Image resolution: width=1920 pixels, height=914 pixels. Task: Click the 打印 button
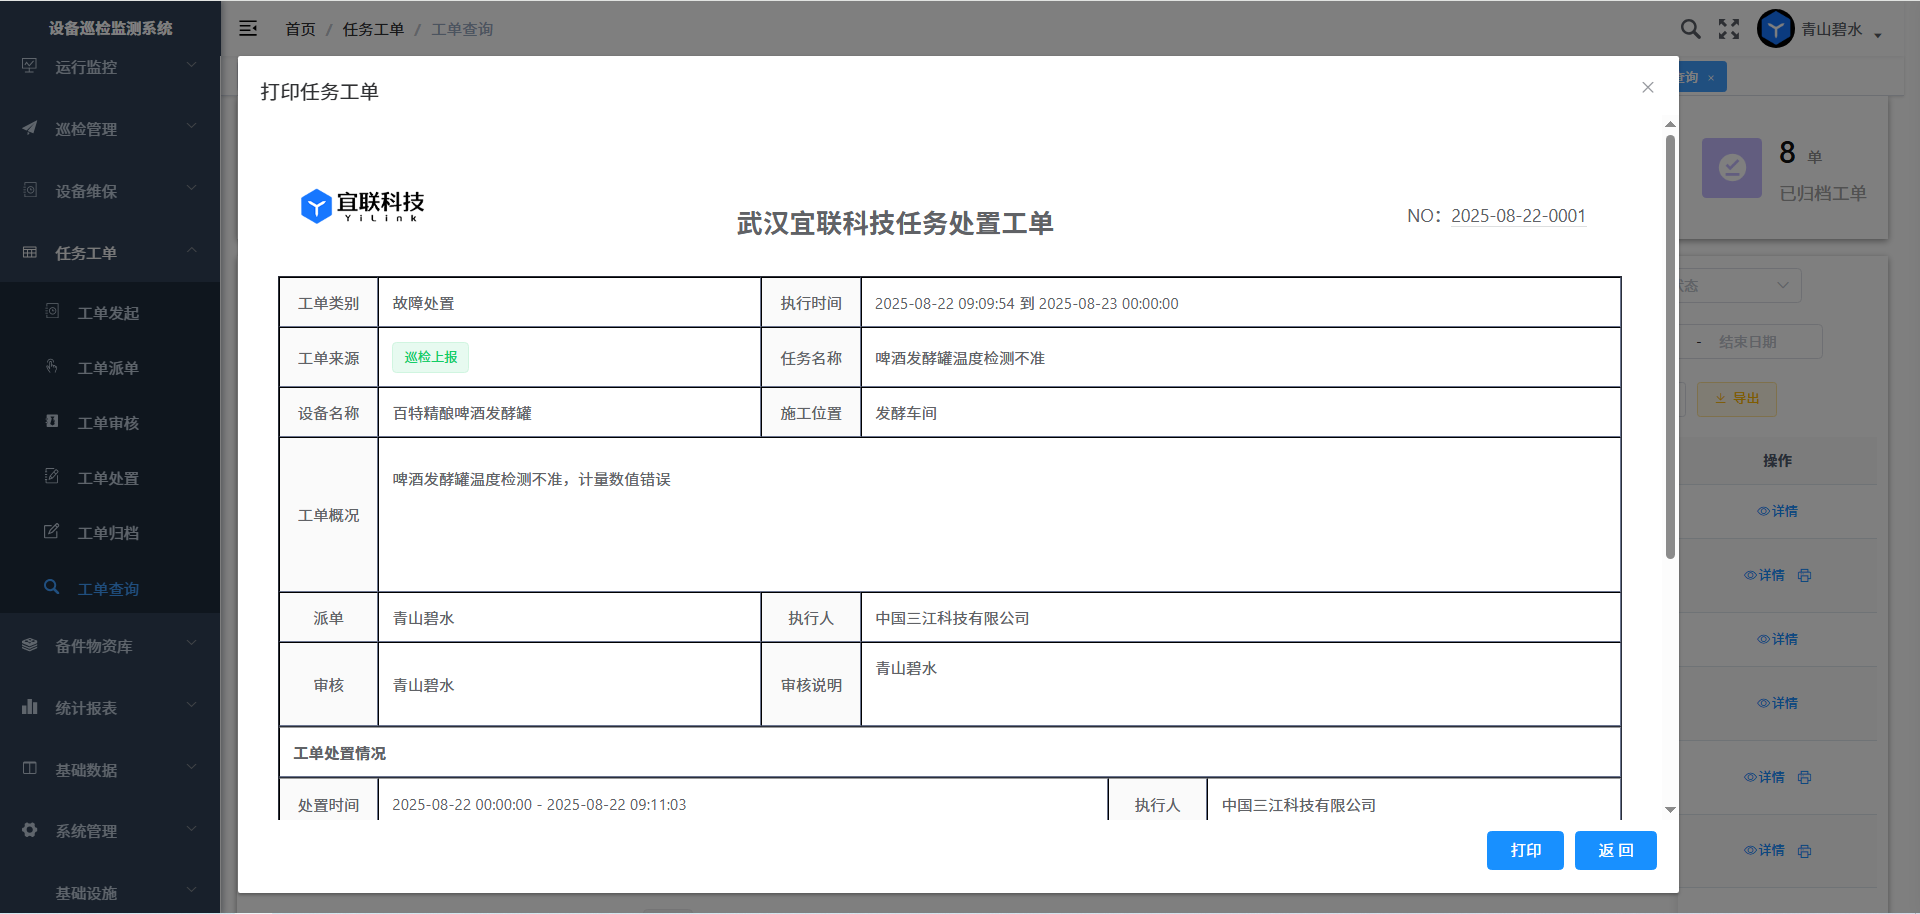(1524, 850)
